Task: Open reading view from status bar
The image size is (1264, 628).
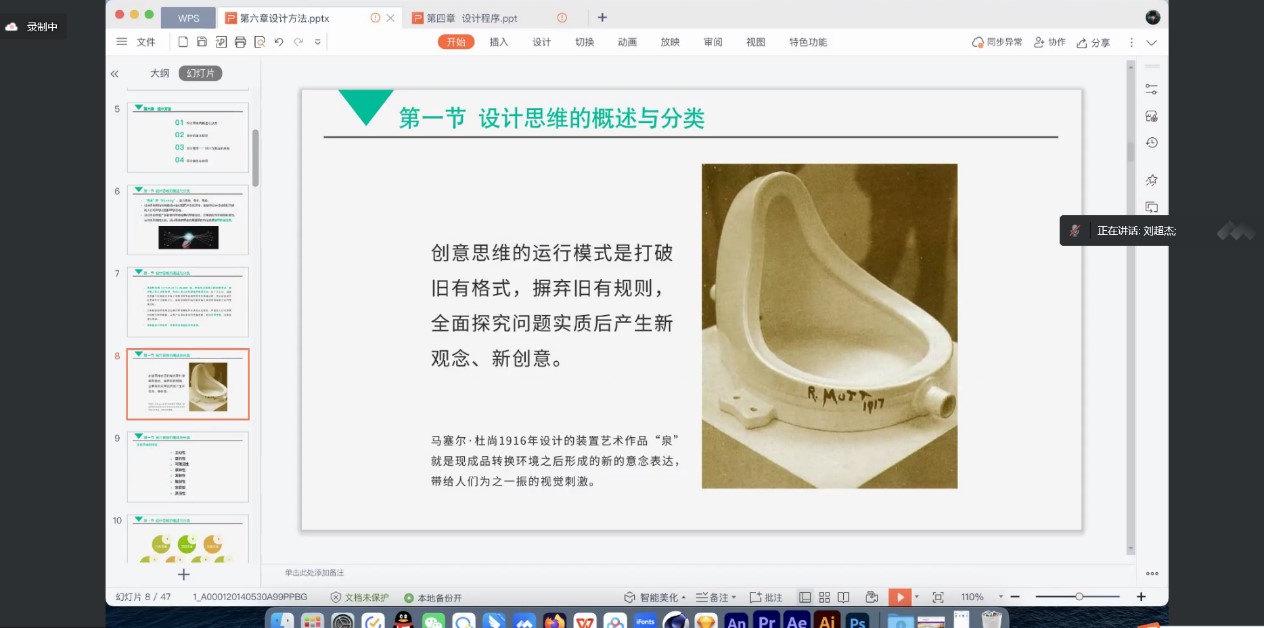Action: pos(842,597)
